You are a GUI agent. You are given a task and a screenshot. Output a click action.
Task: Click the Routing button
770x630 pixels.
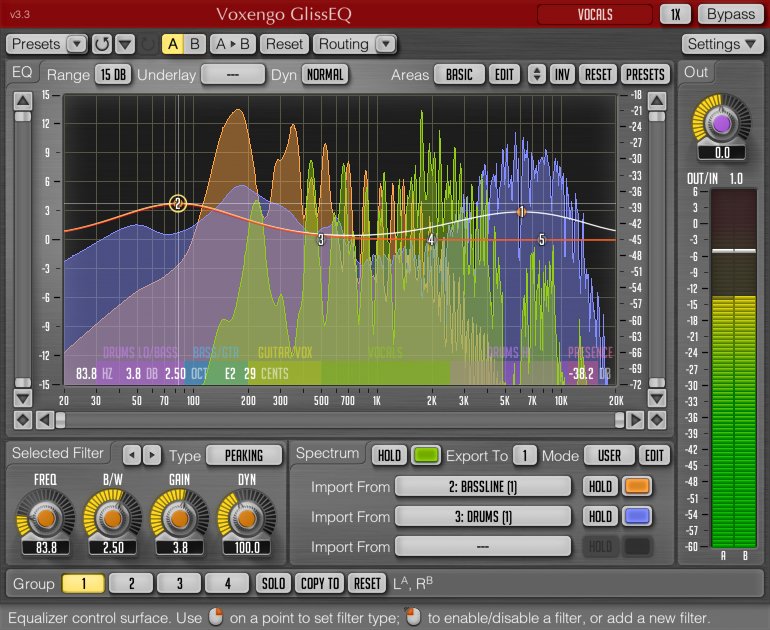[344, 44]
